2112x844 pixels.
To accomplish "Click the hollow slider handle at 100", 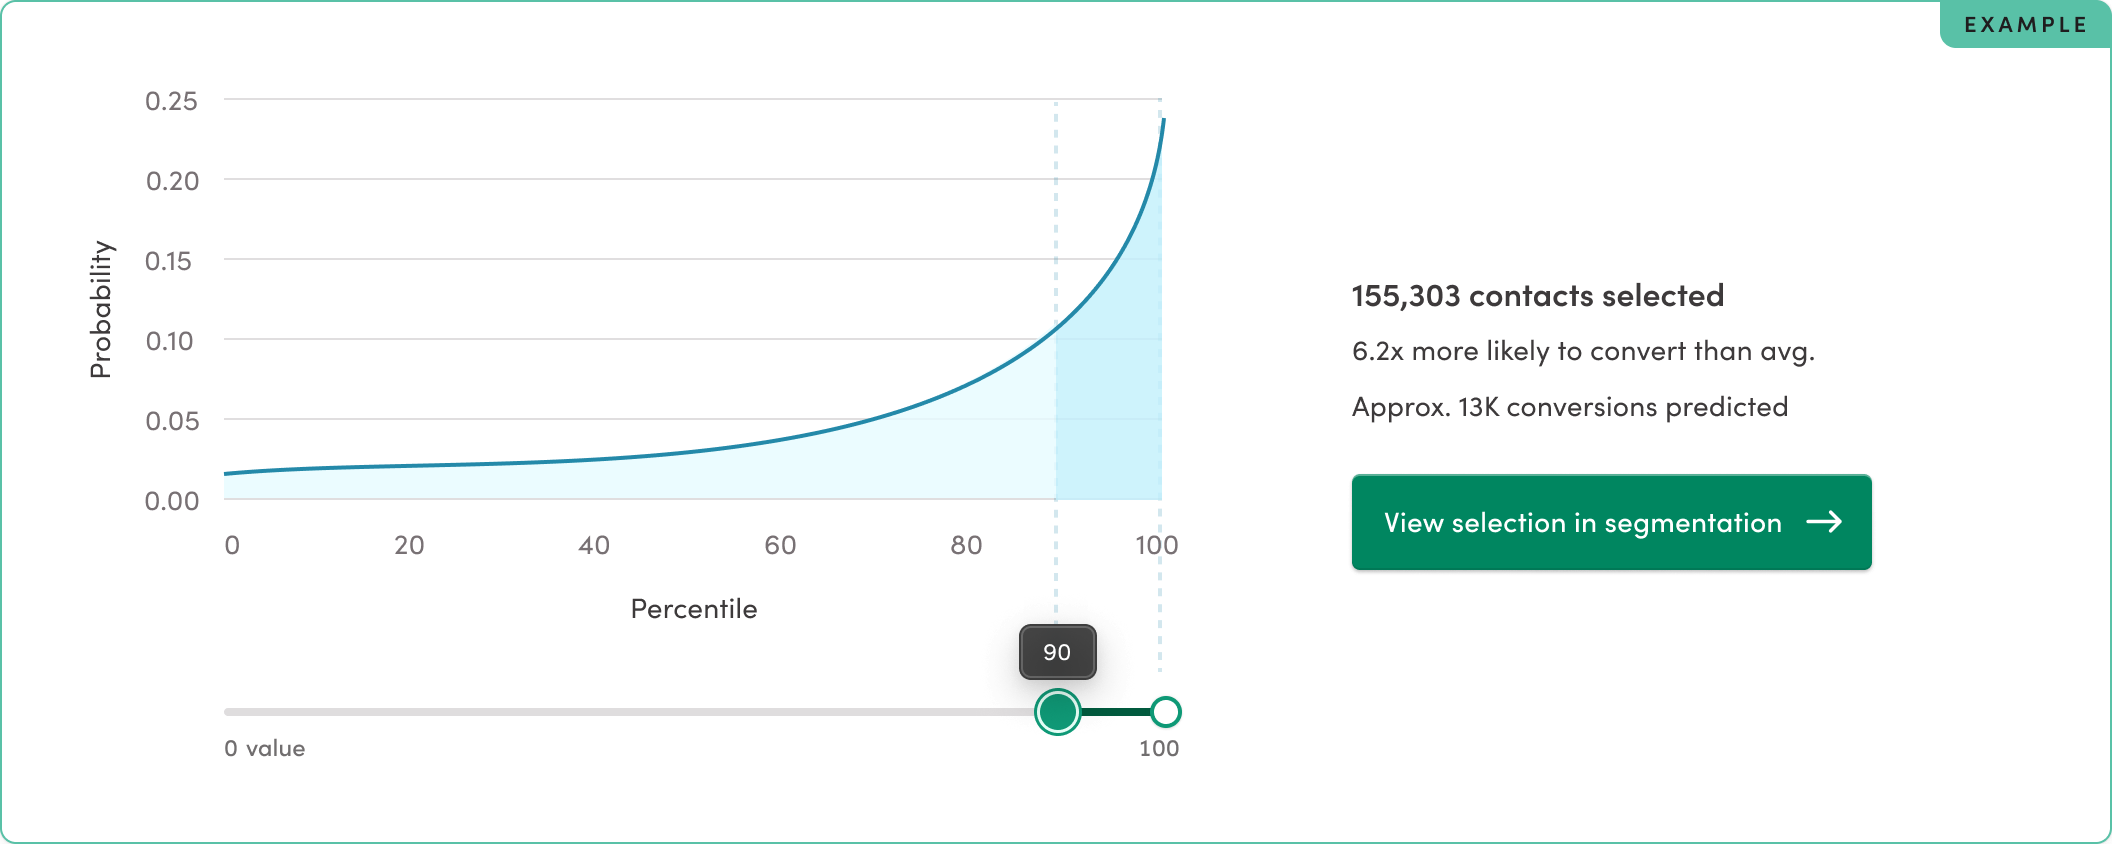I will coord(1165,712).
